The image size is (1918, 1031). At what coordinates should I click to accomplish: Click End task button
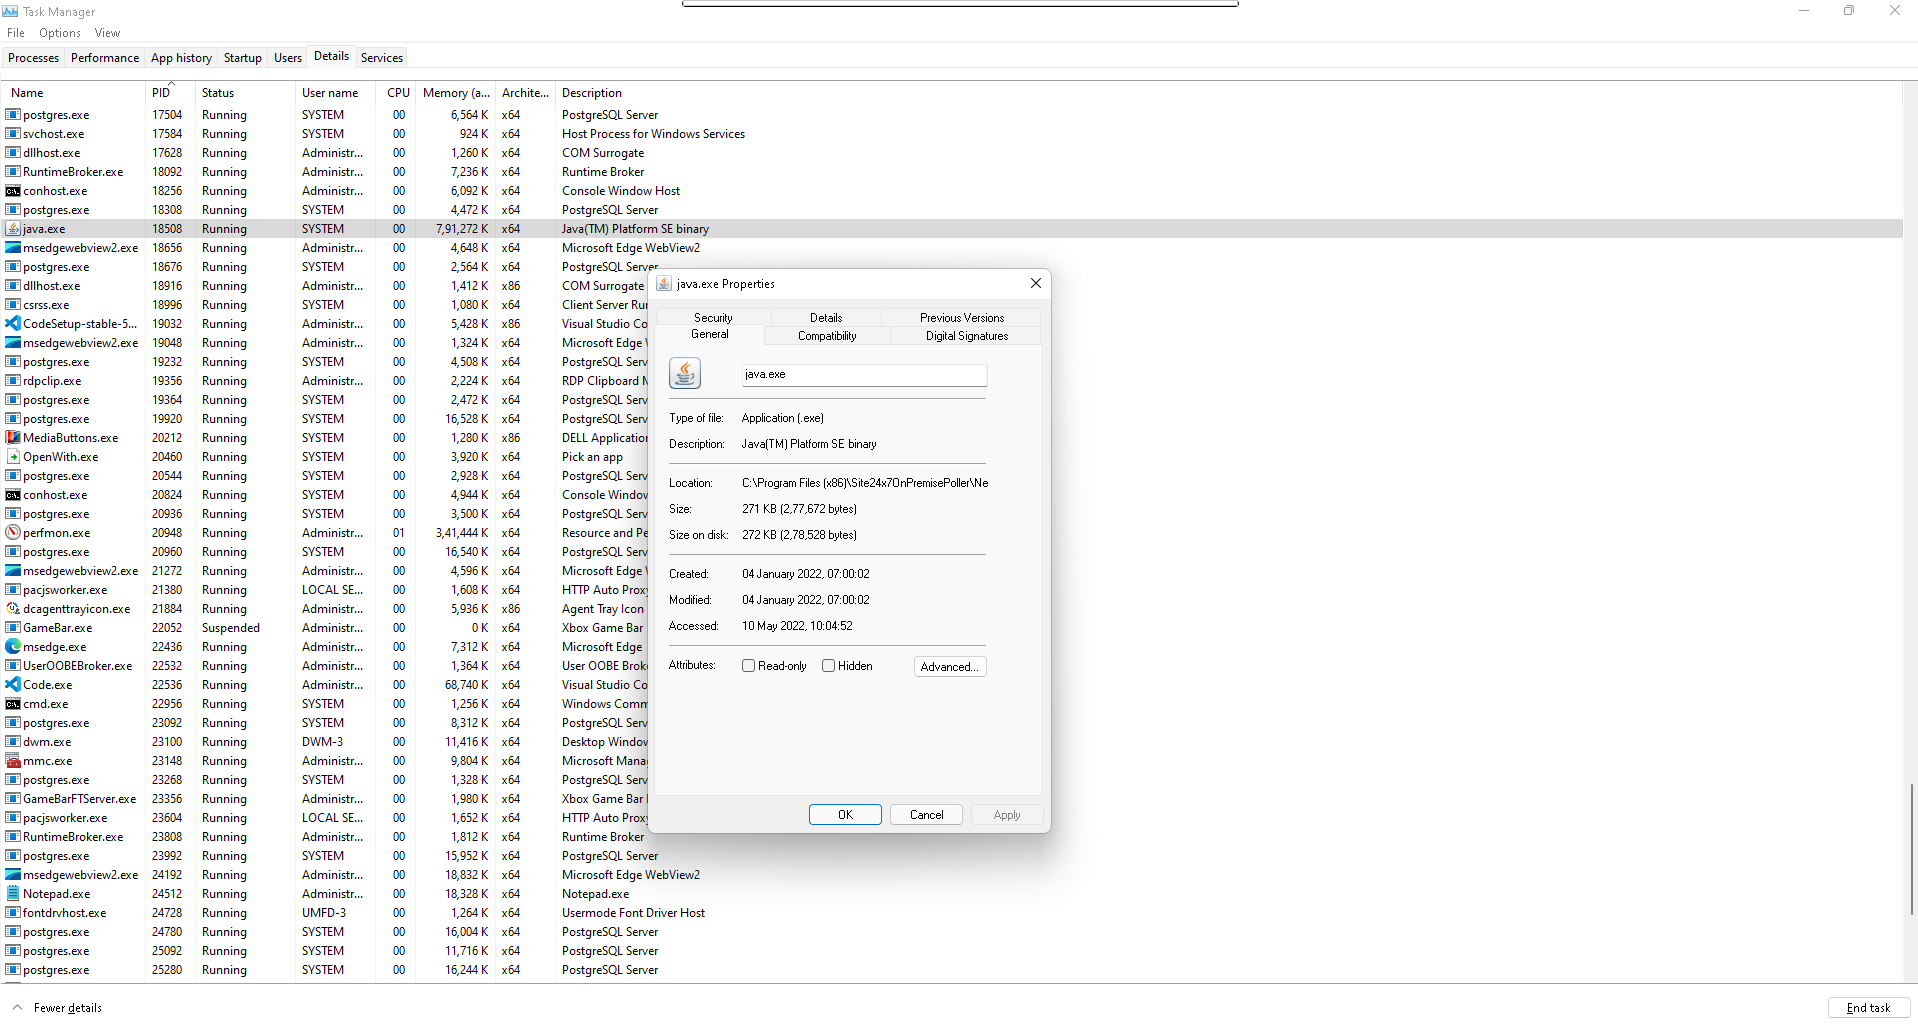[x=1868, y=1008]
